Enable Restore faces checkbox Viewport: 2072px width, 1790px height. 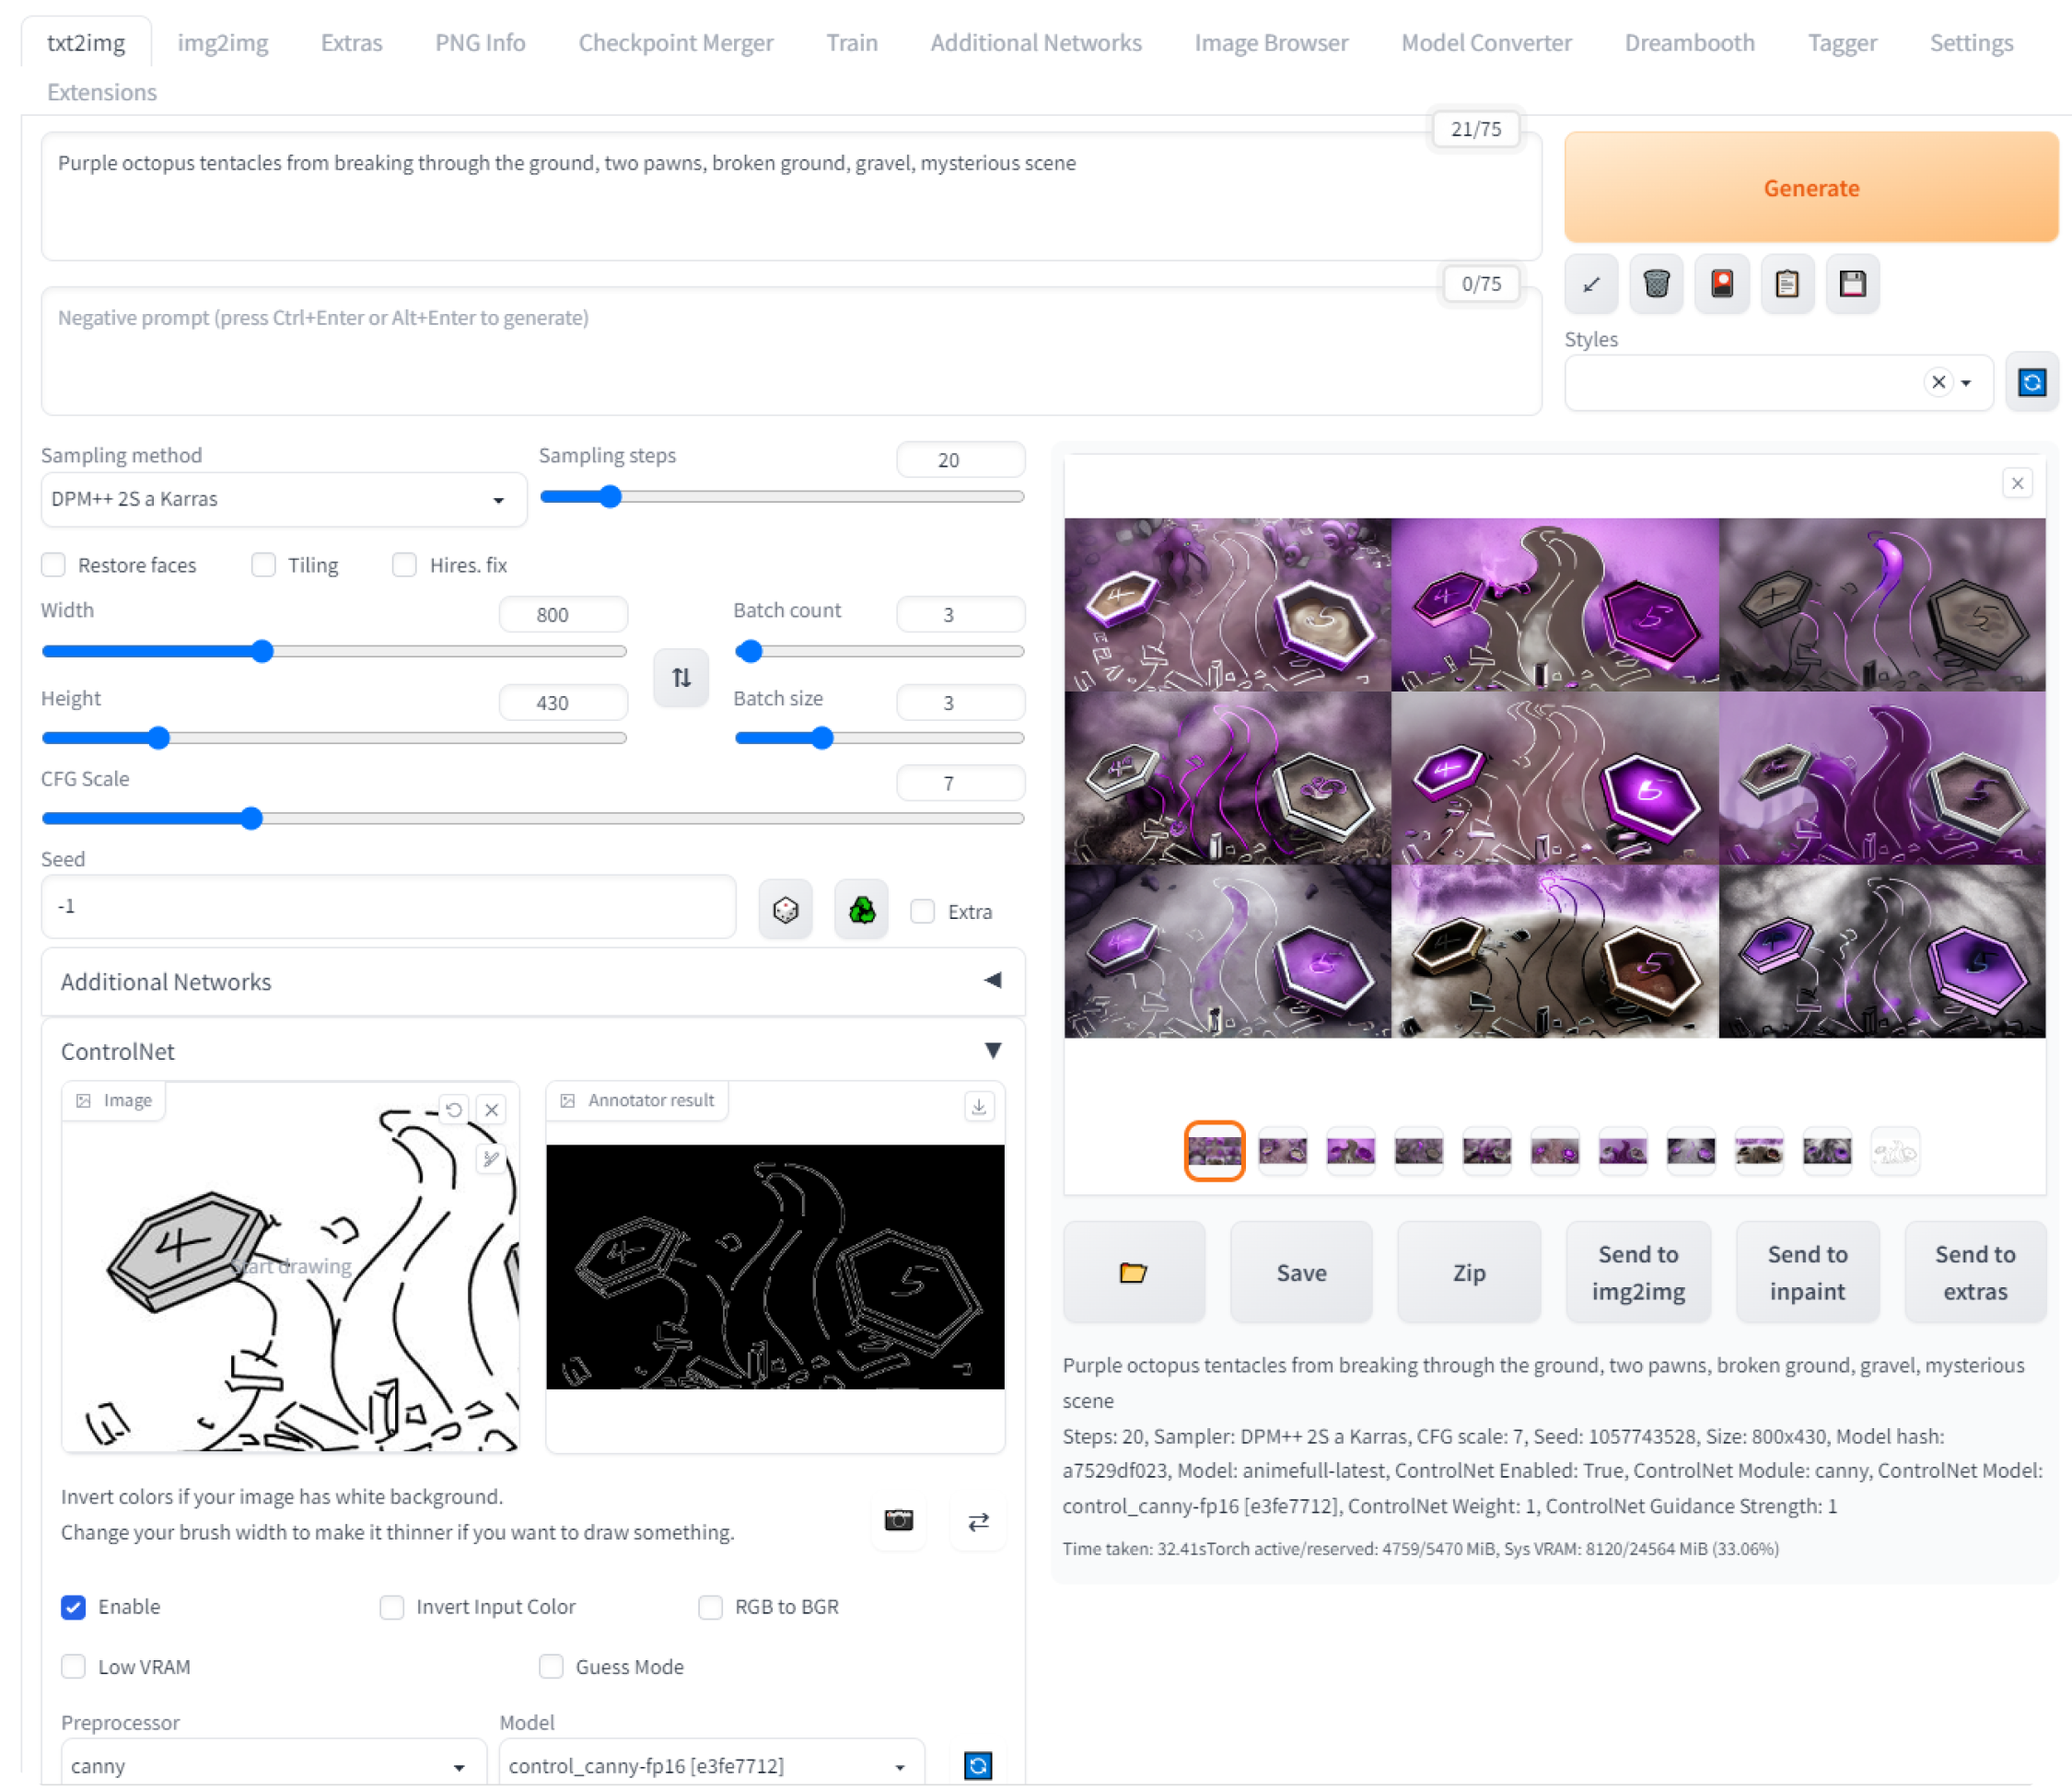54,565
